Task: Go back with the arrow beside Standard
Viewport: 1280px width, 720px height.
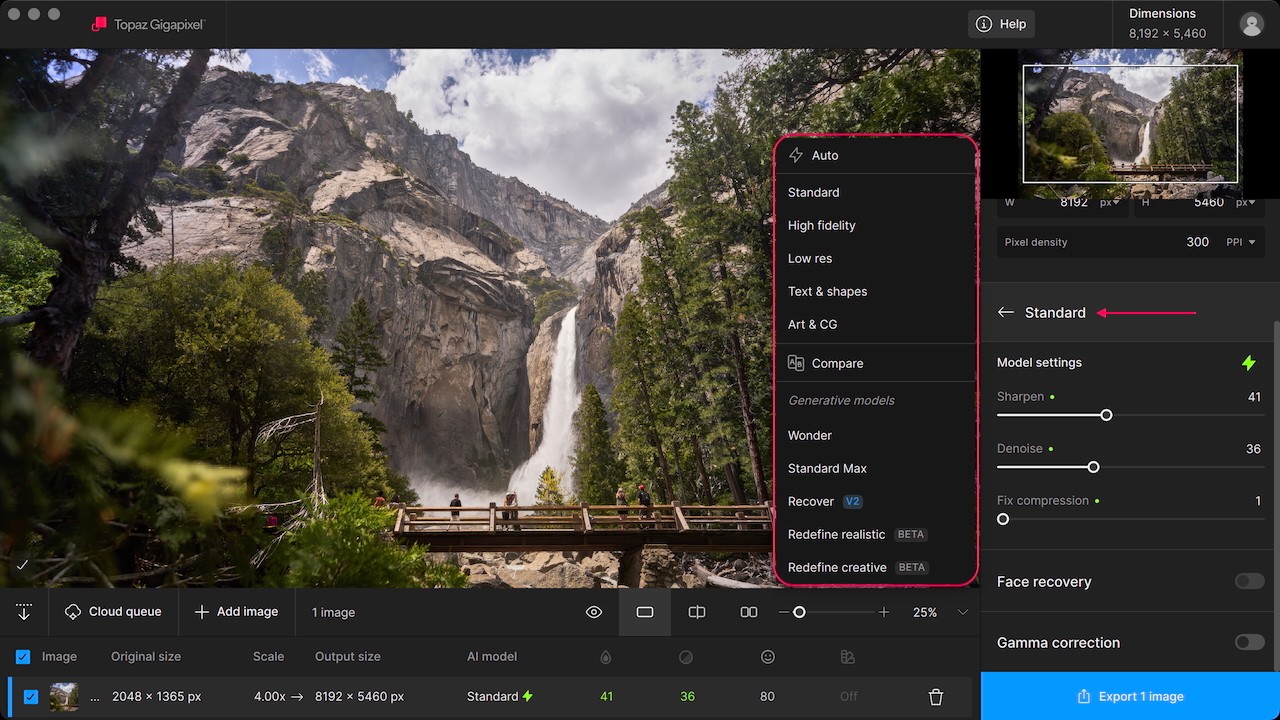Action: (1006, 313)
